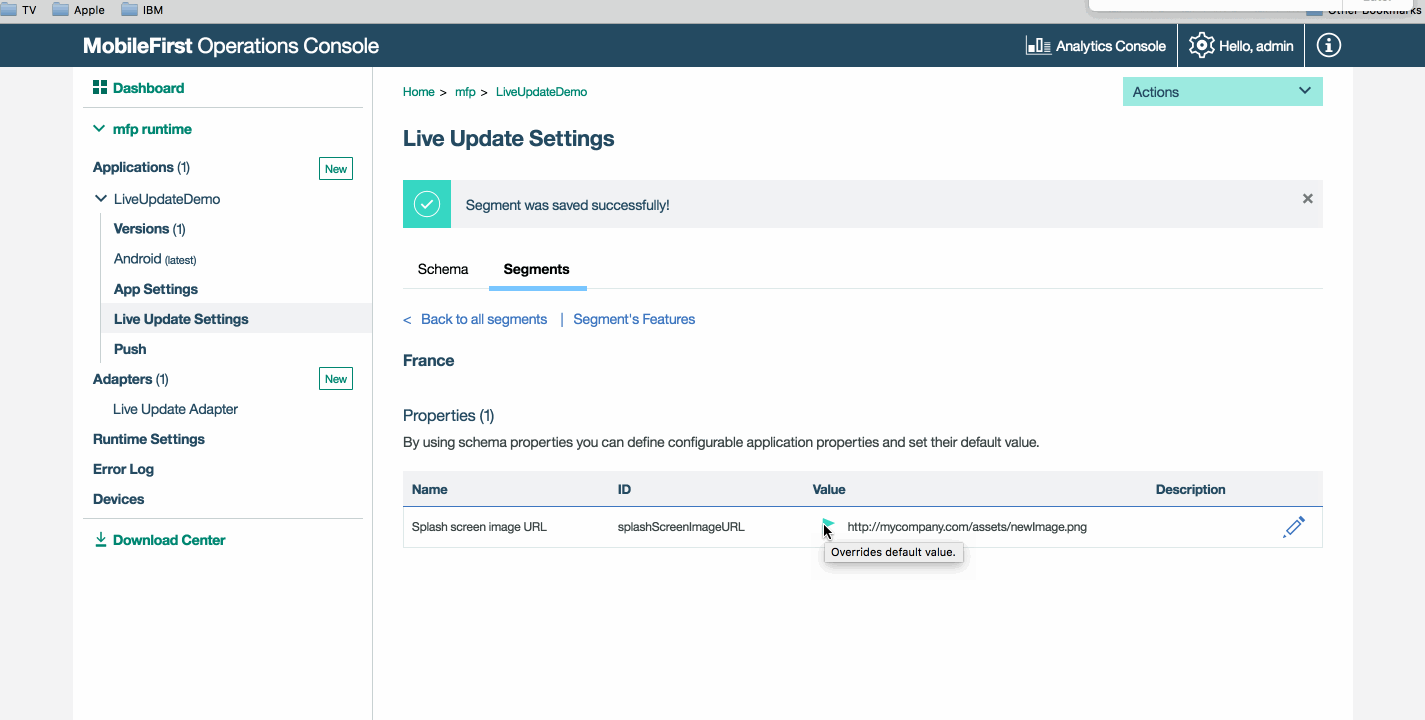The height and width of the screenshot is (720, 1425).
Task: Open Error Log
Action: (123, 469)
